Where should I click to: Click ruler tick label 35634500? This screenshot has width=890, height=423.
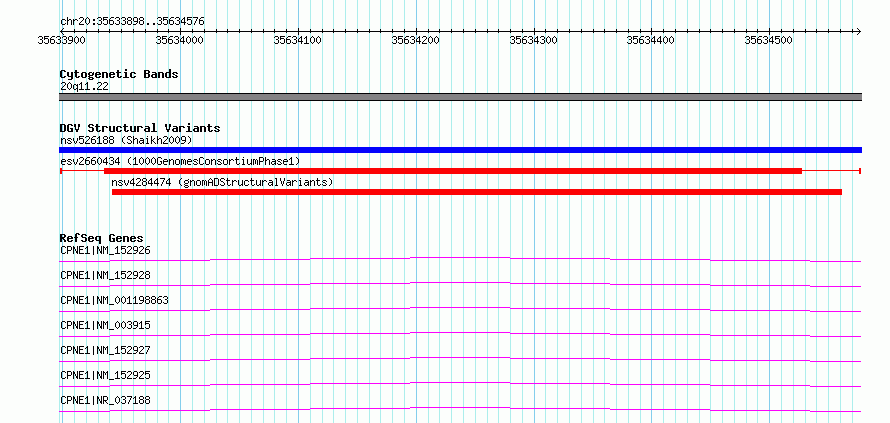769,40
